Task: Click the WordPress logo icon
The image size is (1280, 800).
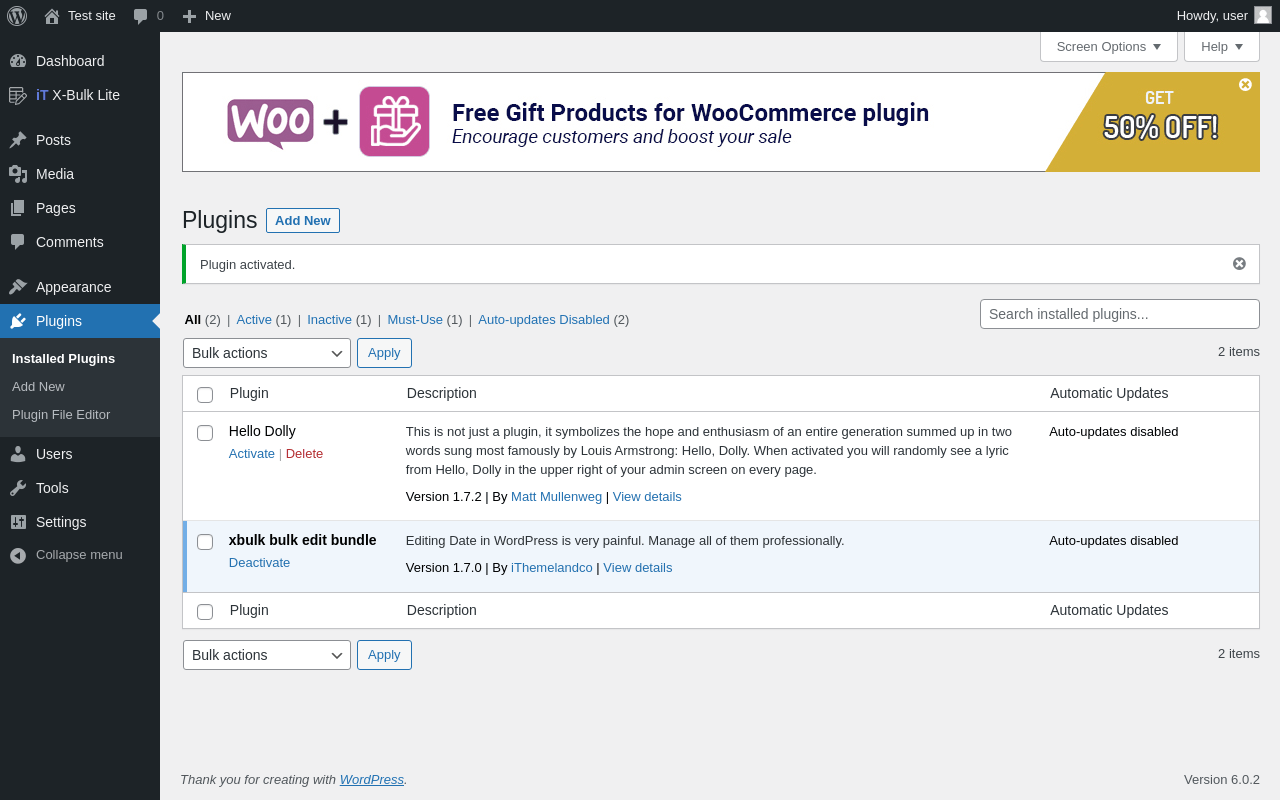Action: tap(17, 16)
